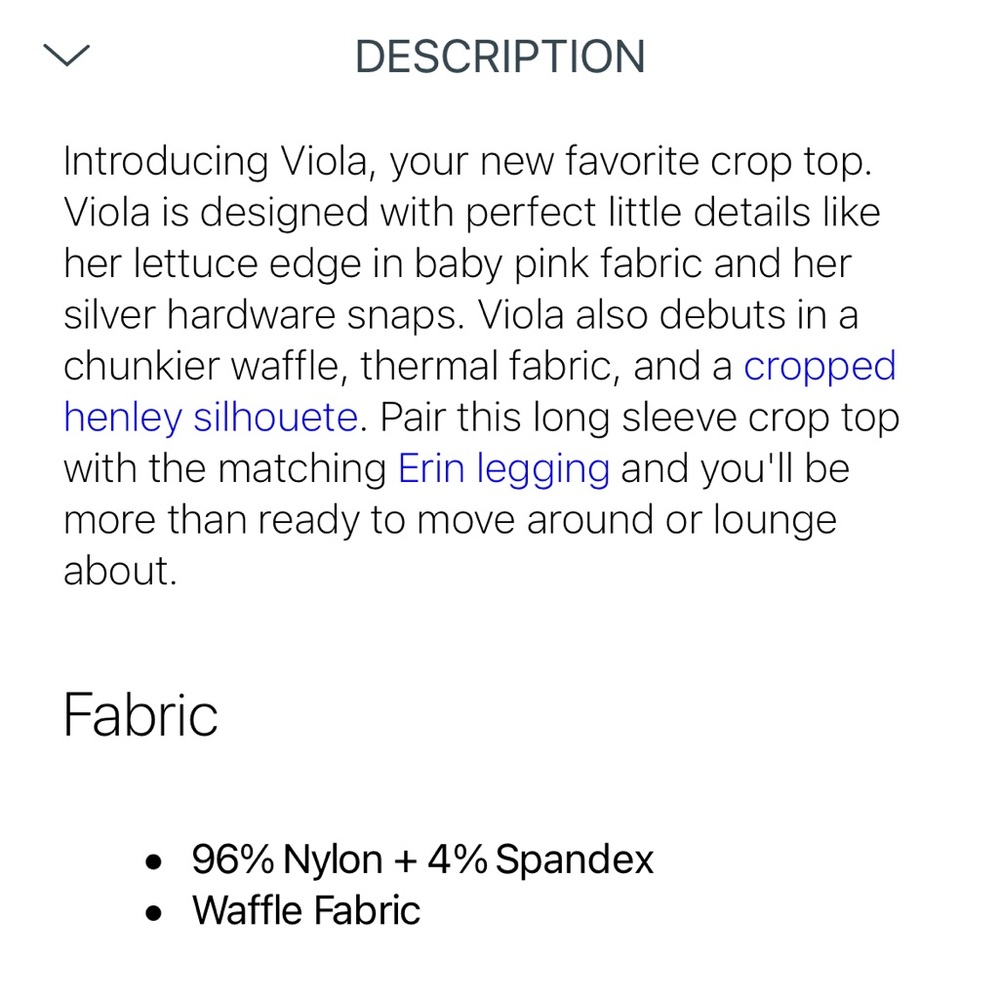The width and height of the screenshot is (1000, 1000).
Task: Click the words "move around or lounge"
Action: pos(626,520)
